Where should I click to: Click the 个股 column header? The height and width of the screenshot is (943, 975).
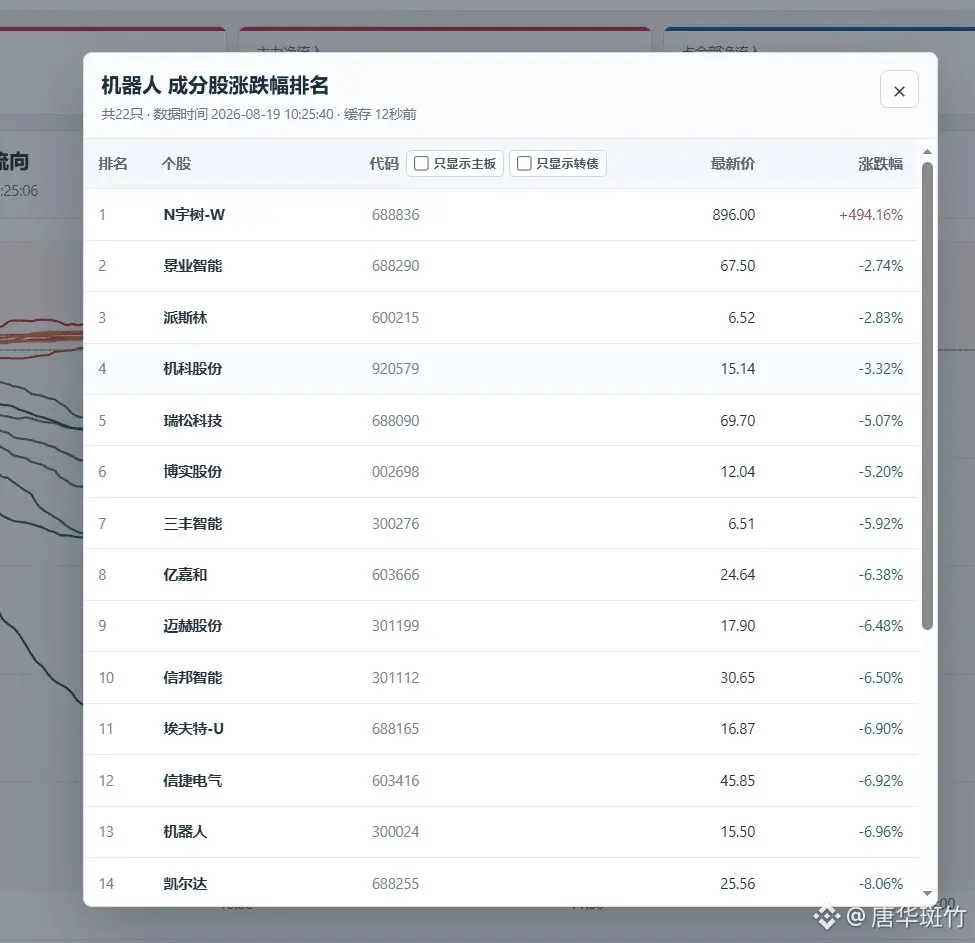coord(177,164)
